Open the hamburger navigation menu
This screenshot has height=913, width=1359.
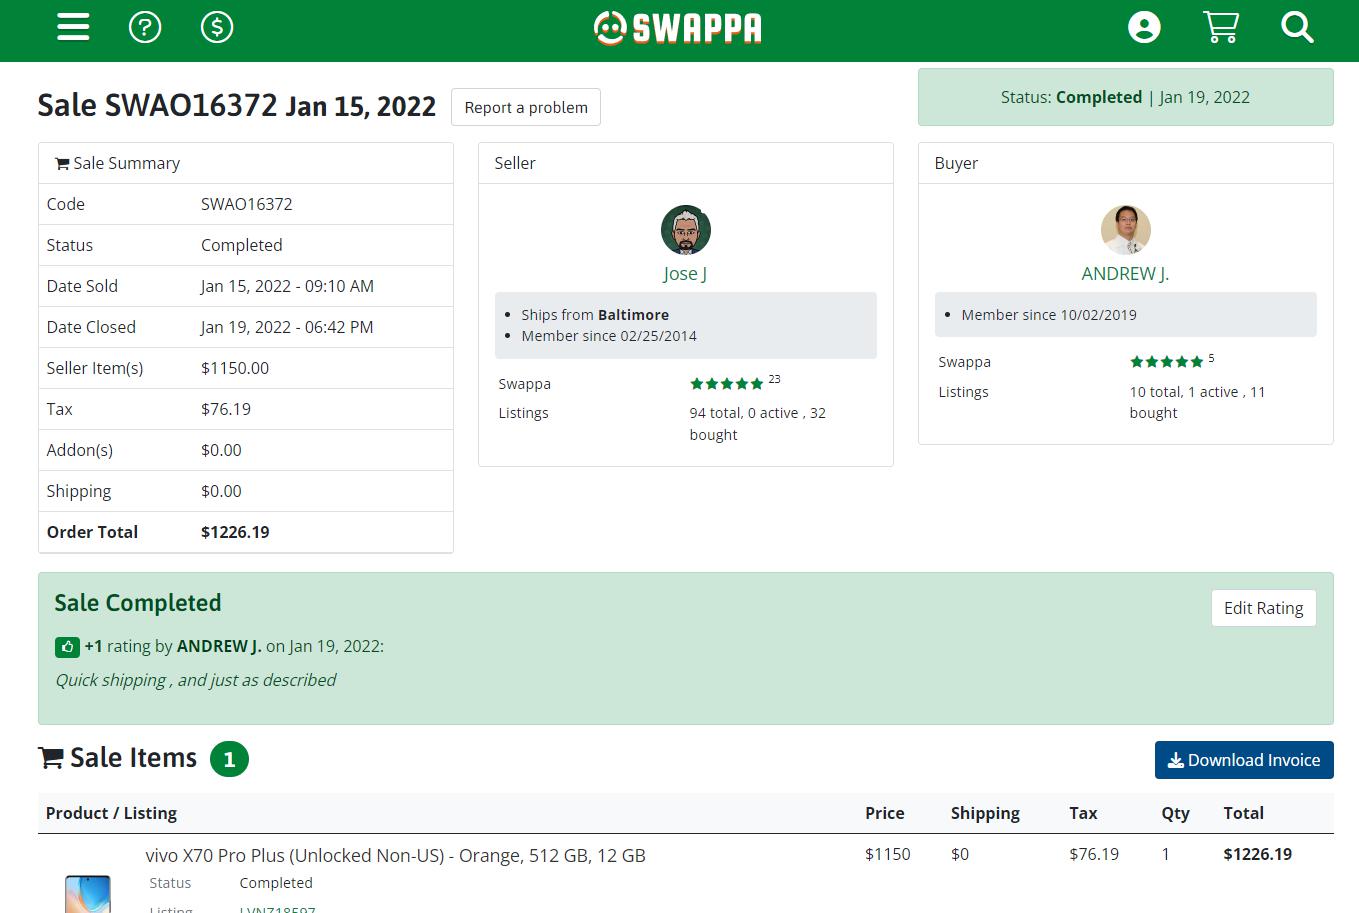(x=73, y=27)
